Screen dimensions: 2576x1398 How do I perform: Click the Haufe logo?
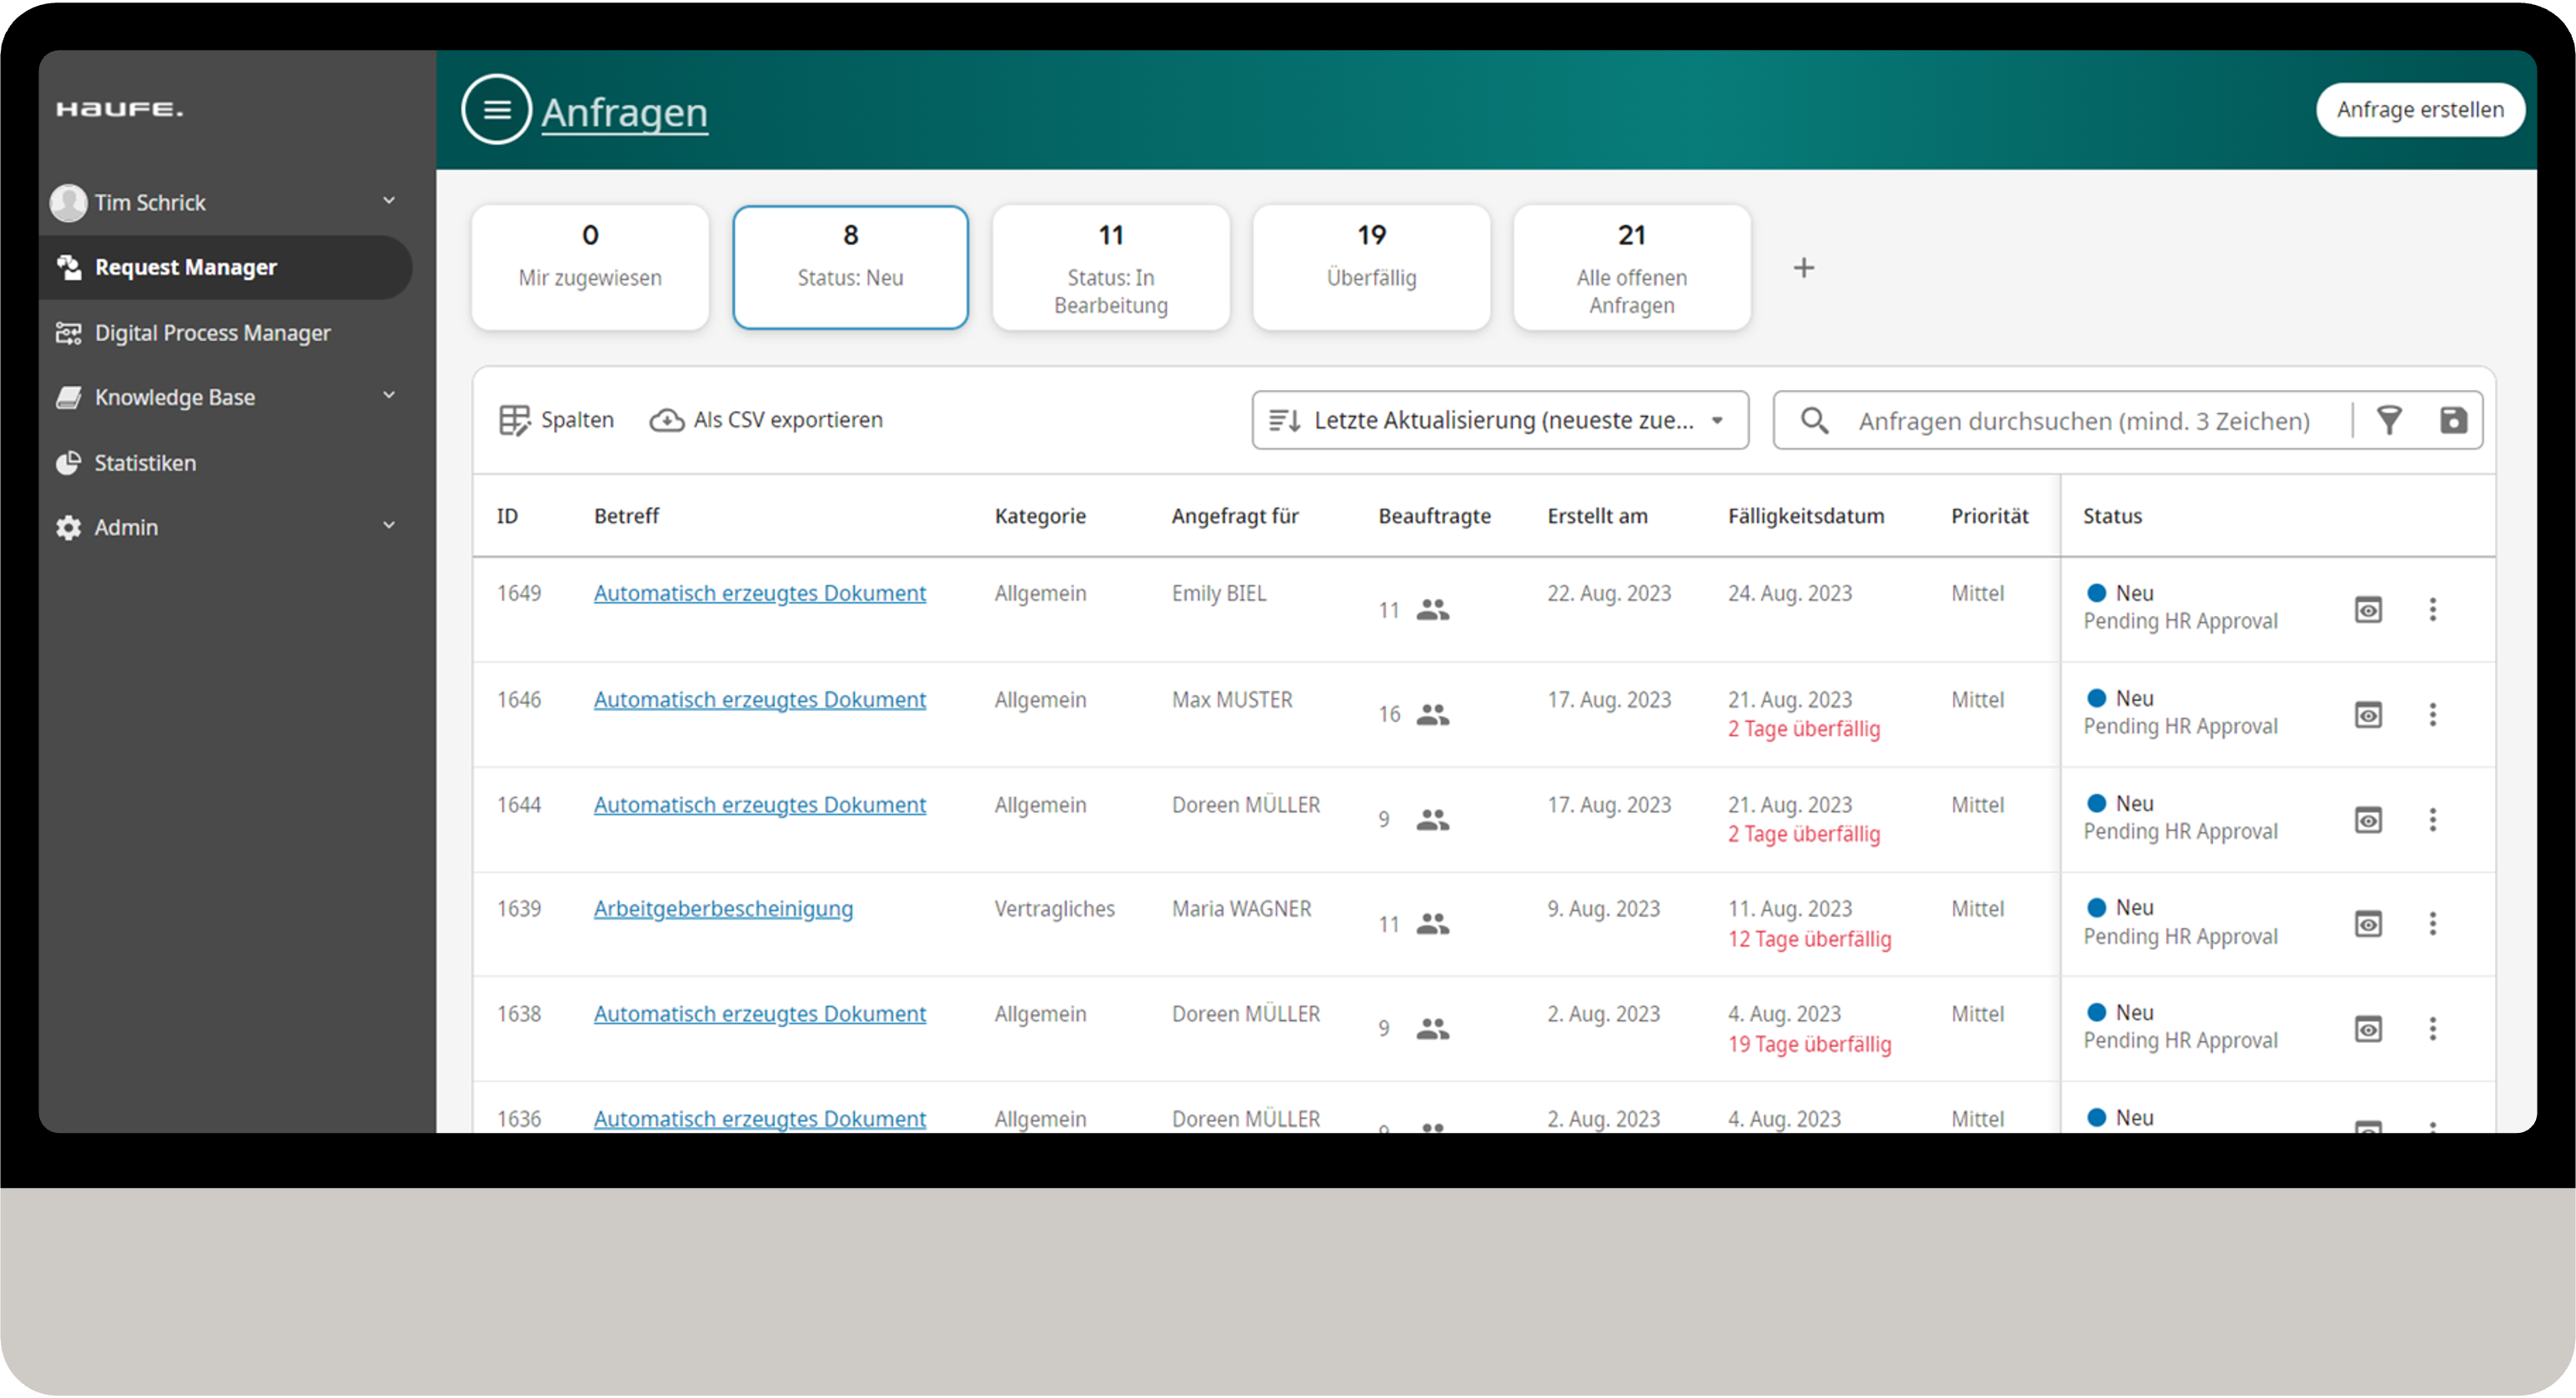pyautogui.click(x=120, y=109)
